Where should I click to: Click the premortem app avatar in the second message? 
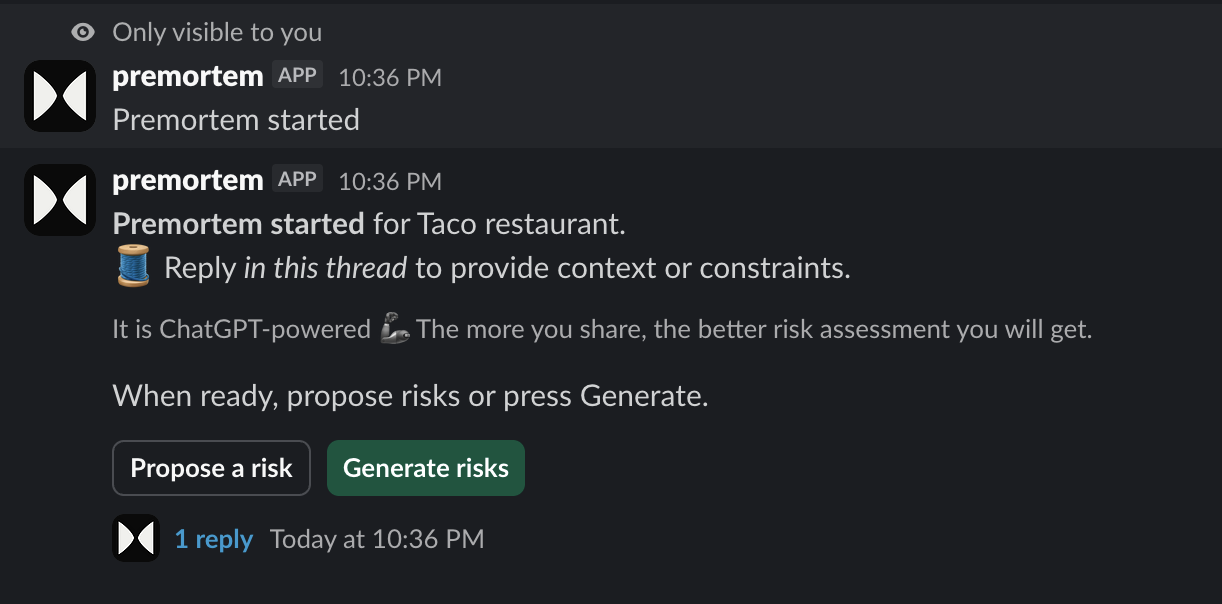59,199
